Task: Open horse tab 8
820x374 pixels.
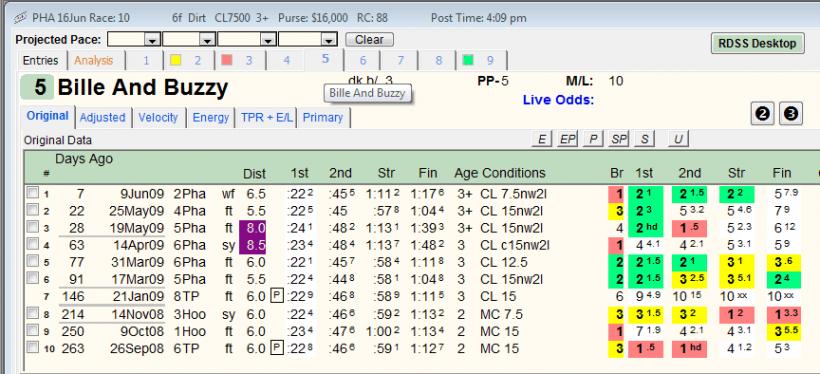Action: tap(438, 60)
